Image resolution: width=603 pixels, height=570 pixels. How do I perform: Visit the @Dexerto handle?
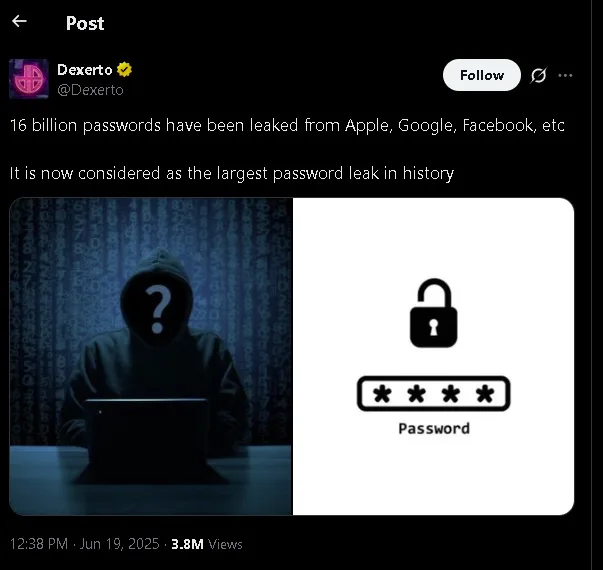[x=90, y=90]
